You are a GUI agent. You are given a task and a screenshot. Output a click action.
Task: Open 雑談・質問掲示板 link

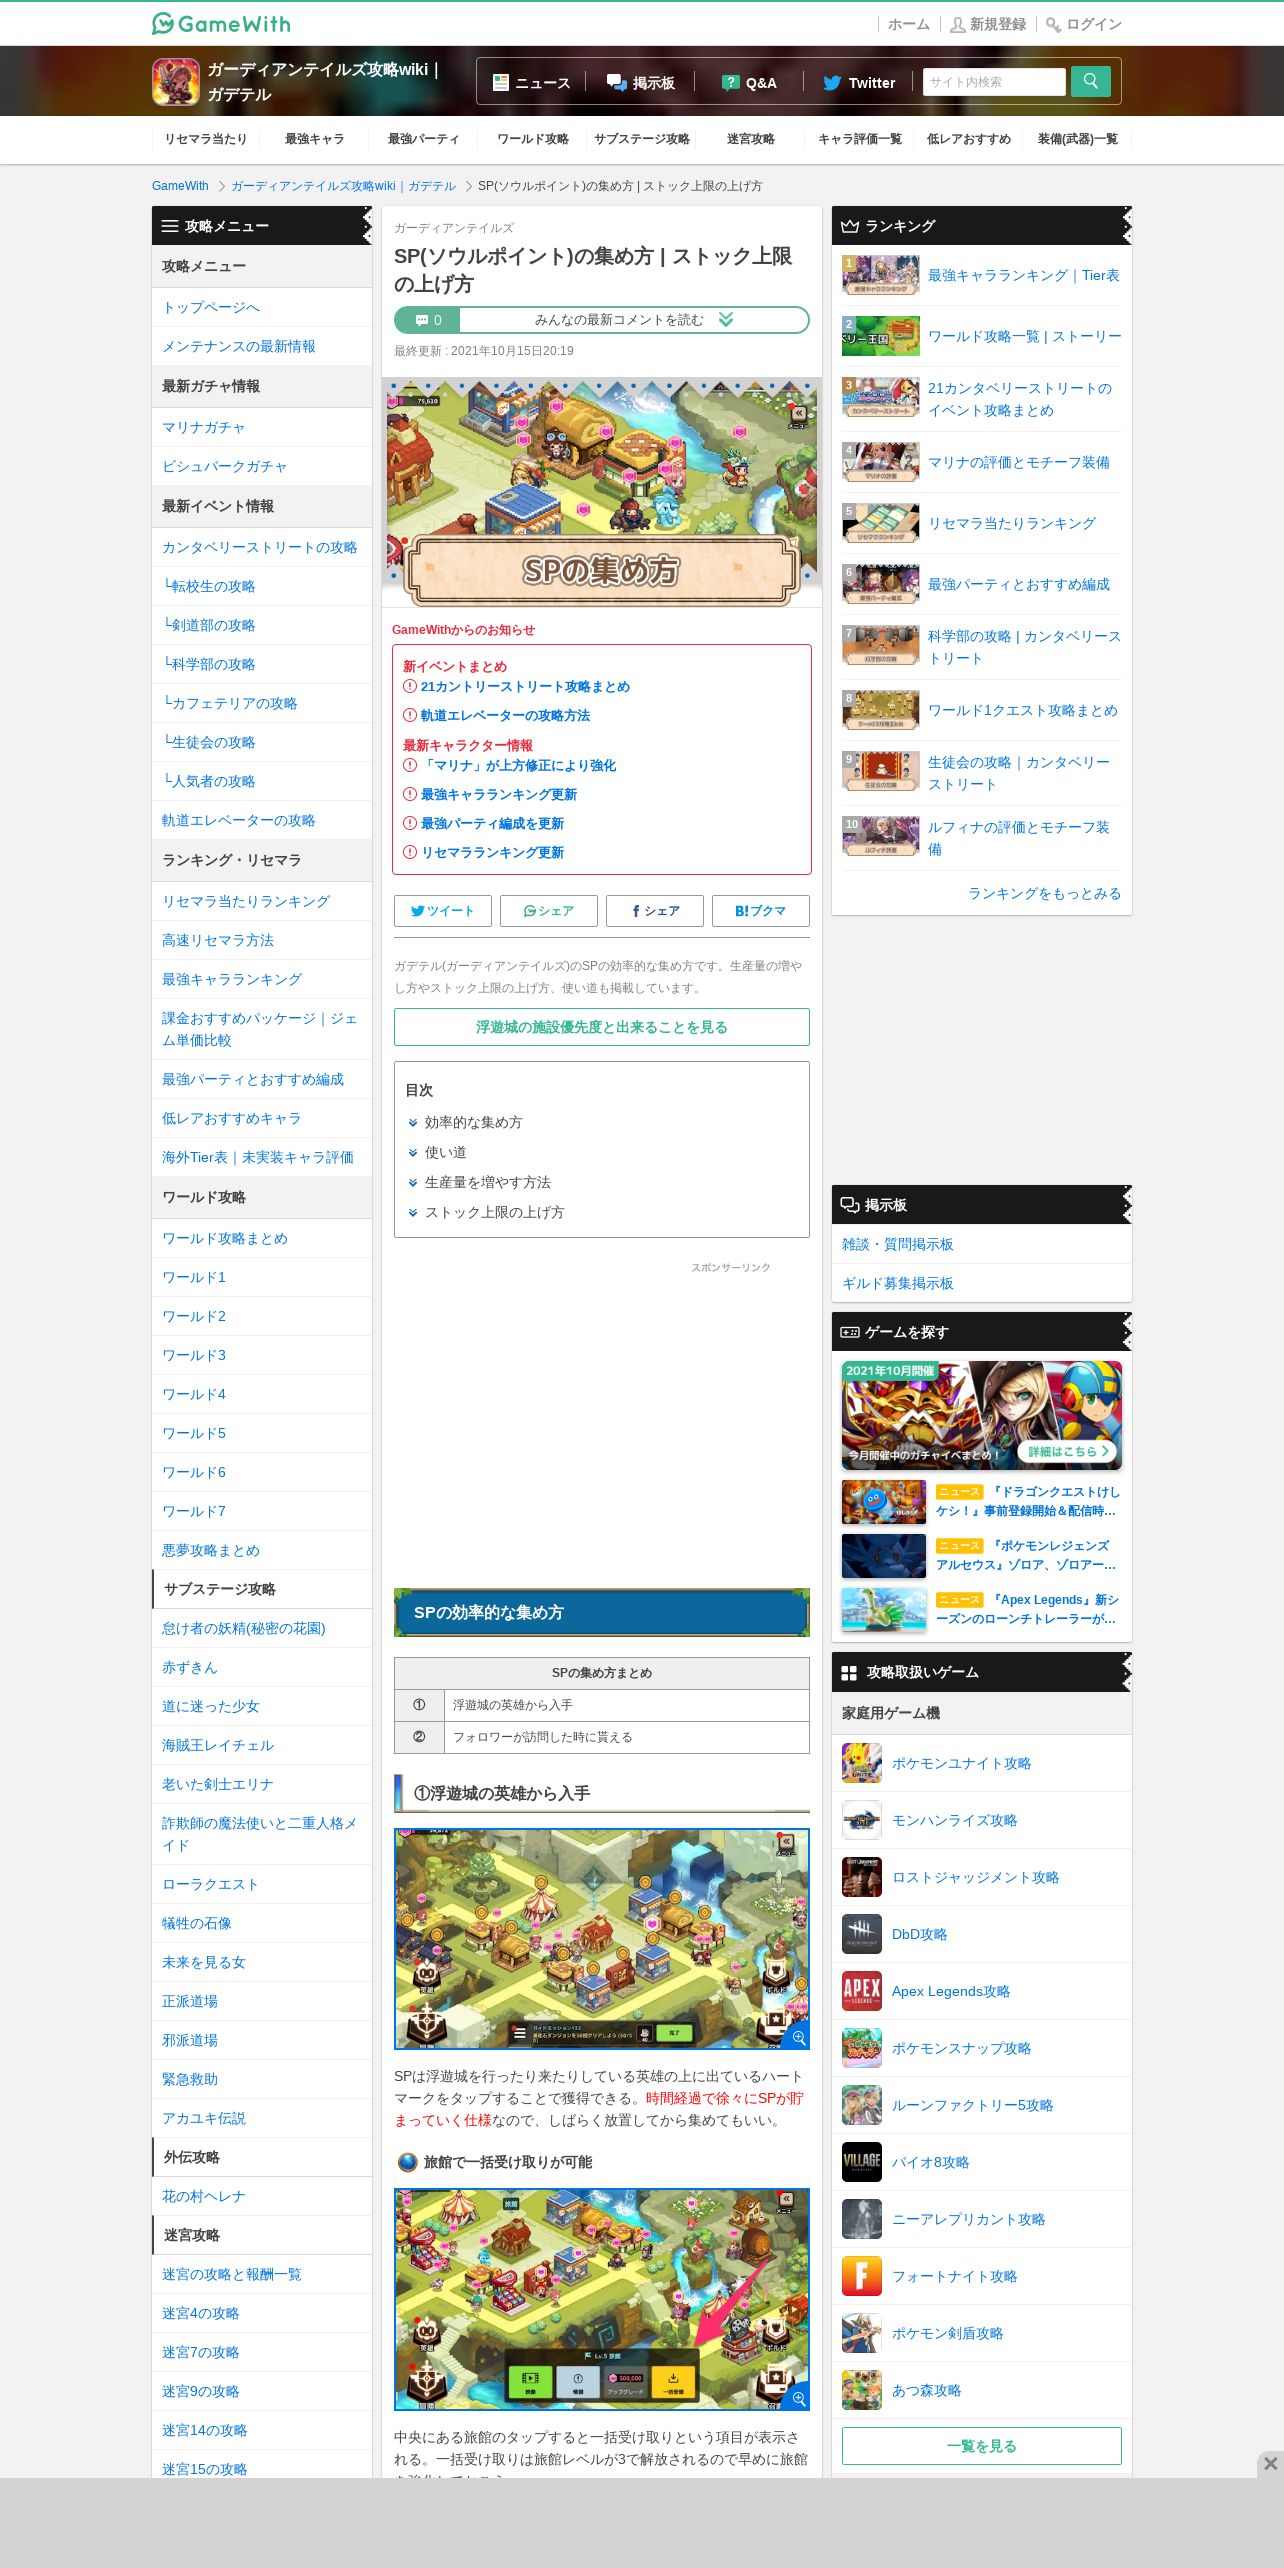(x=897, y=1244)
